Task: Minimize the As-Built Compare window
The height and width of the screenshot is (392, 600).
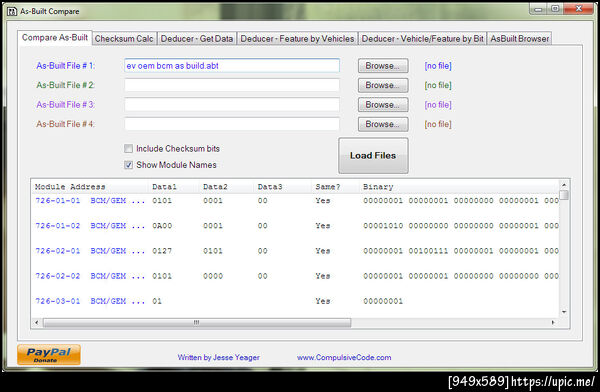Action: tap(538, 9)
